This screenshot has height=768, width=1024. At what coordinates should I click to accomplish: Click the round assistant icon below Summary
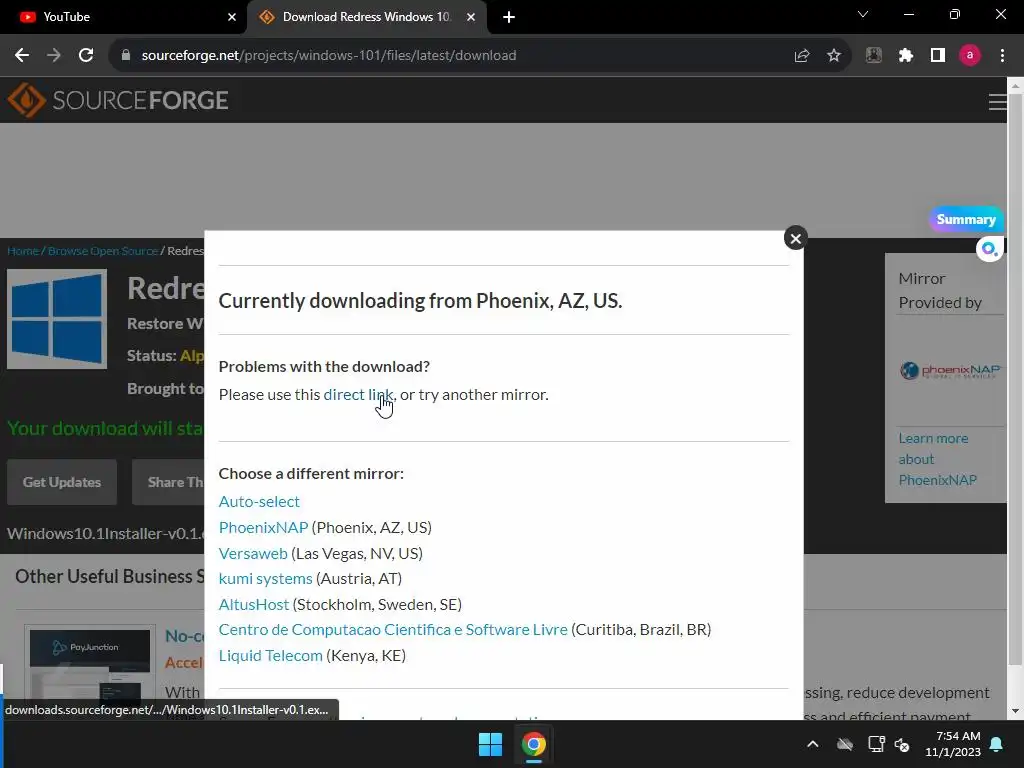[989, 249]
